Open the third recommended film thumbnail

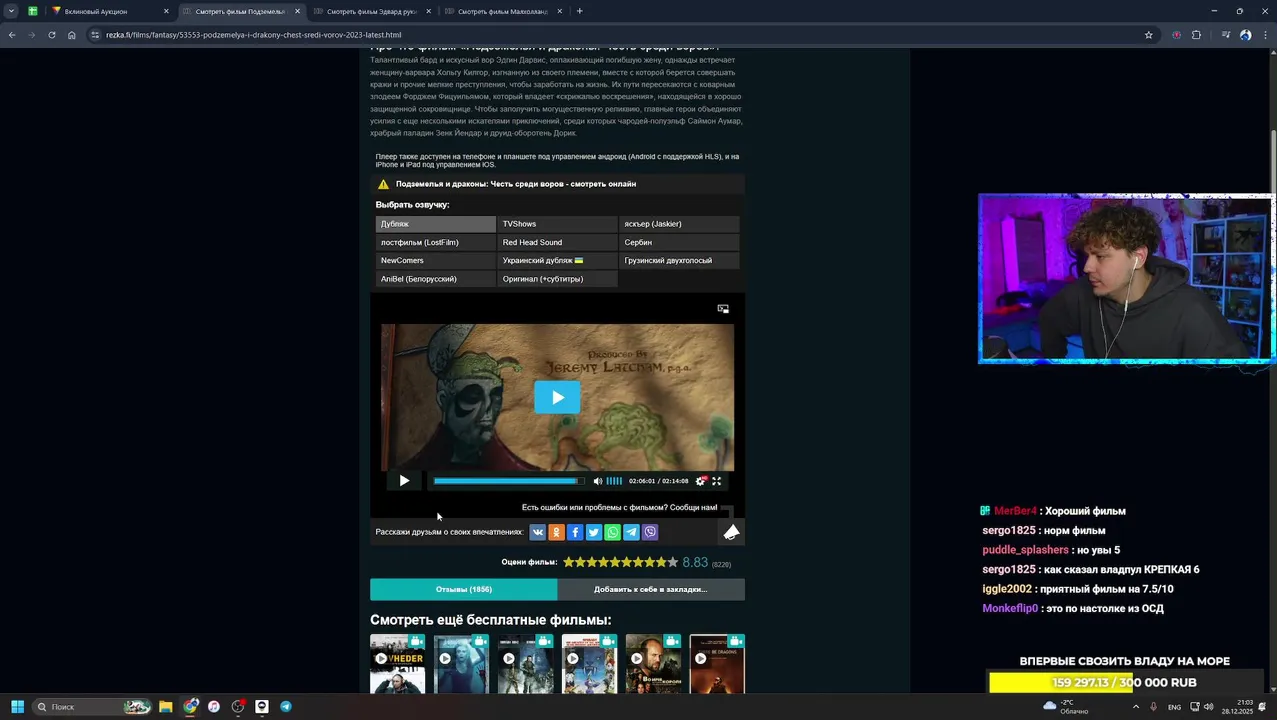pyautogui.click(x=526, y=664)
